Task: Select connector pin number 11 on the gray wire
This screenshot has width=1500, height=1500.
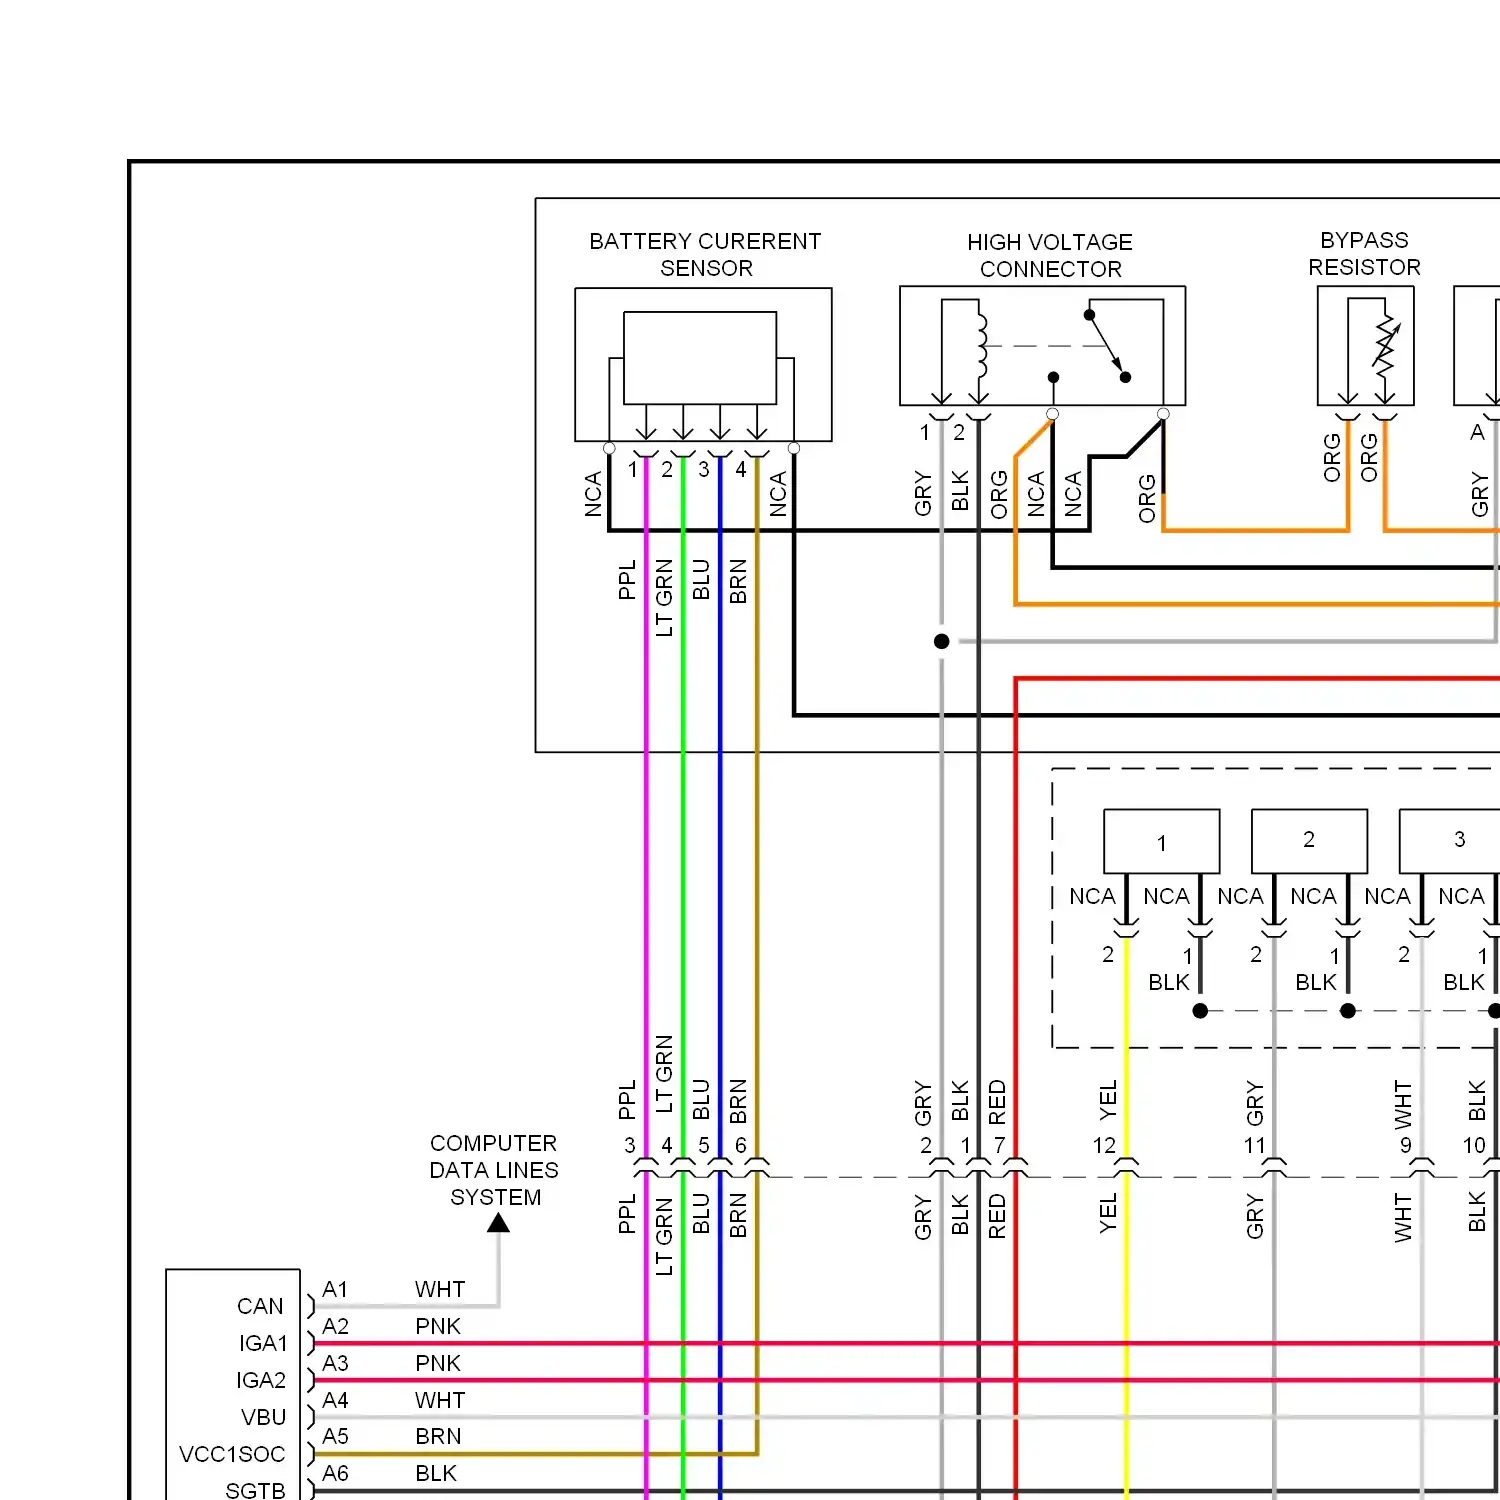Action: (x=1255, y=1145)
